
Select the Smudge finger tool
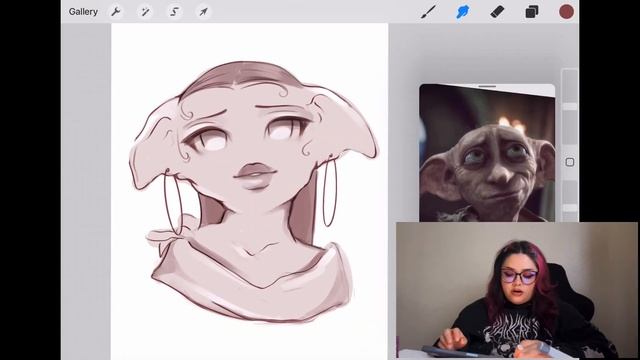pos(462,12)
